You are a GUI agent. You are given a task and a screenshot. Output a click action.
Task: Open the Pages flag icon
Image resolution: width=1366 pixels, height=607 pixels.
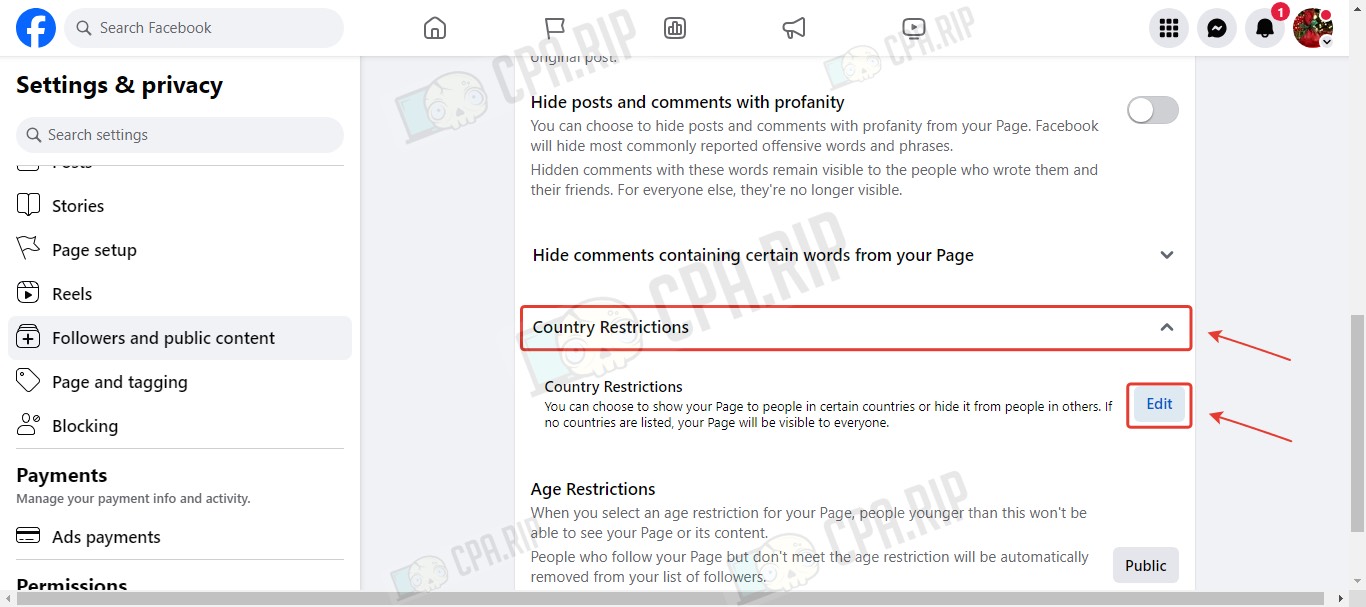click(555, 28)
